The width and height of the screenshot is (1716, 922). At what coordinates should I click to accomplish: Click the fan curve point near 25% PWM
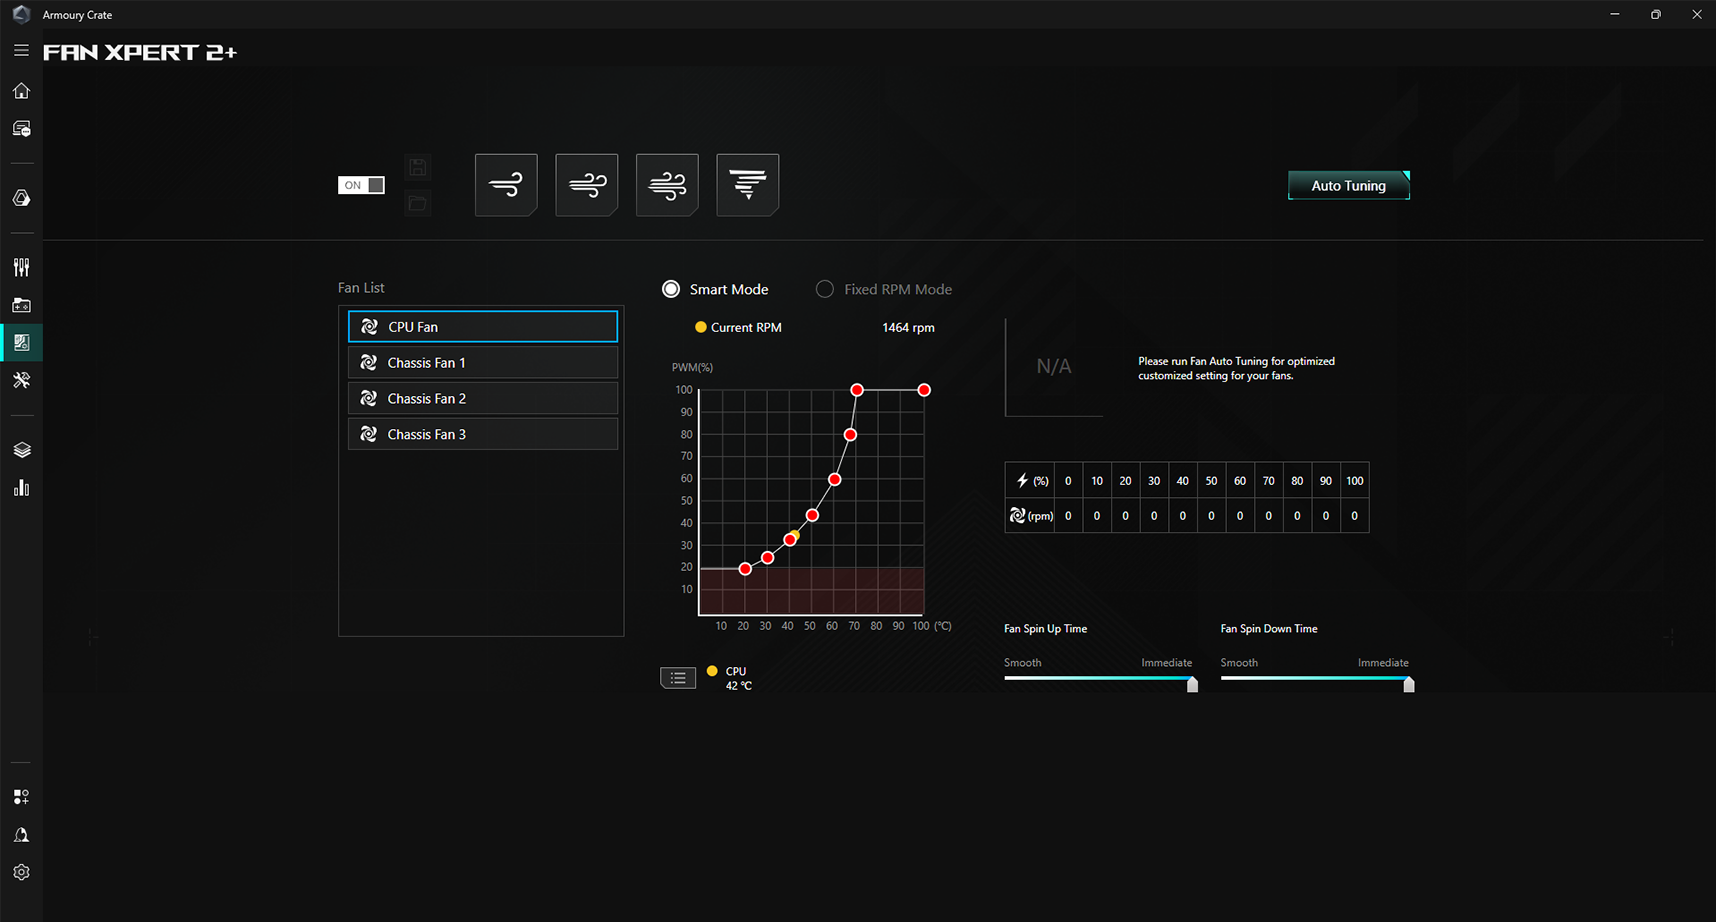click(x=767, y=558)
